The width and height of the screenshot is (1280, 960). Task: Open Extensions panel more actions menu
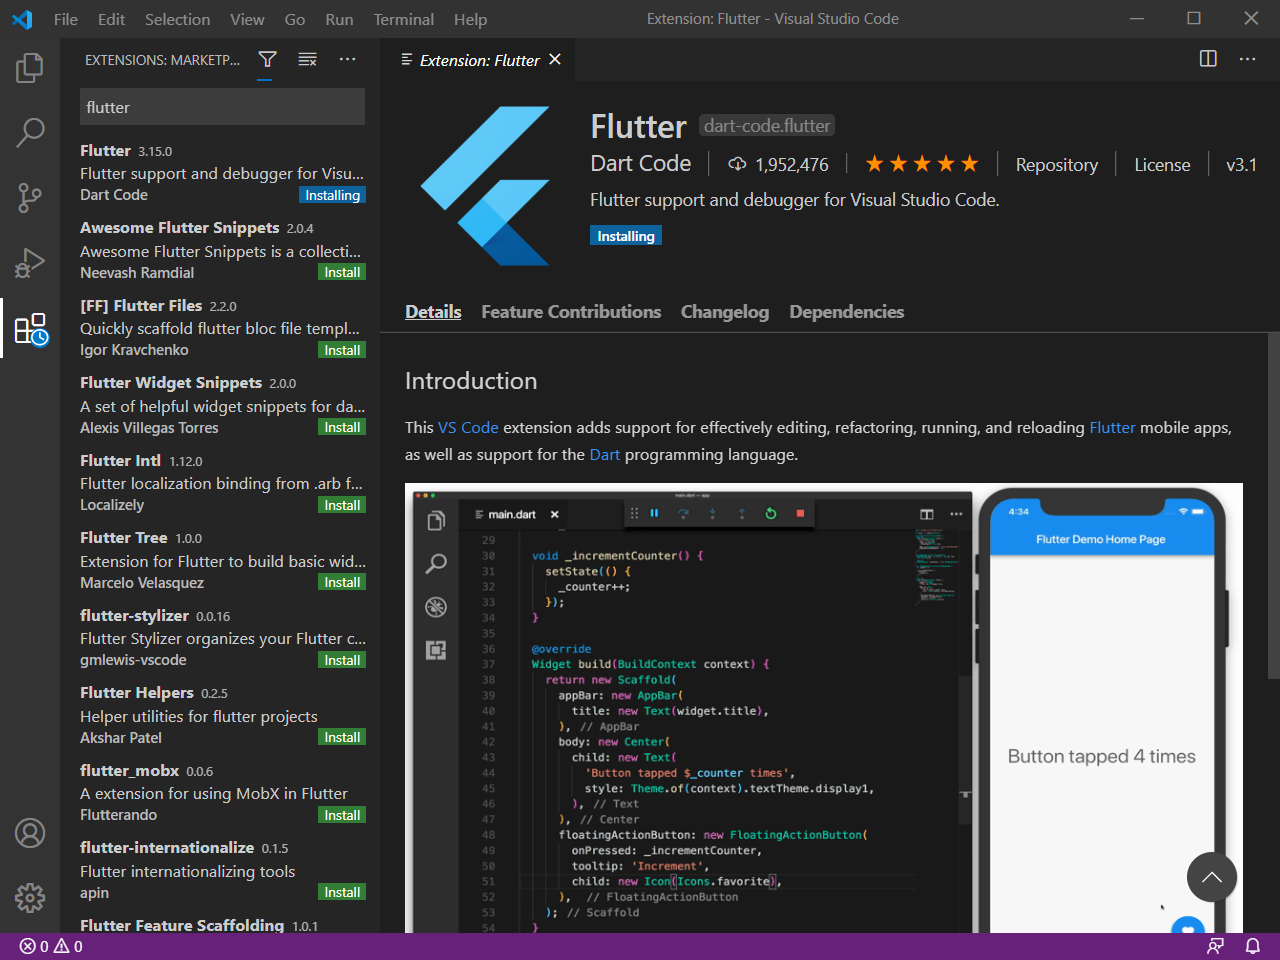tap(347, 60)
